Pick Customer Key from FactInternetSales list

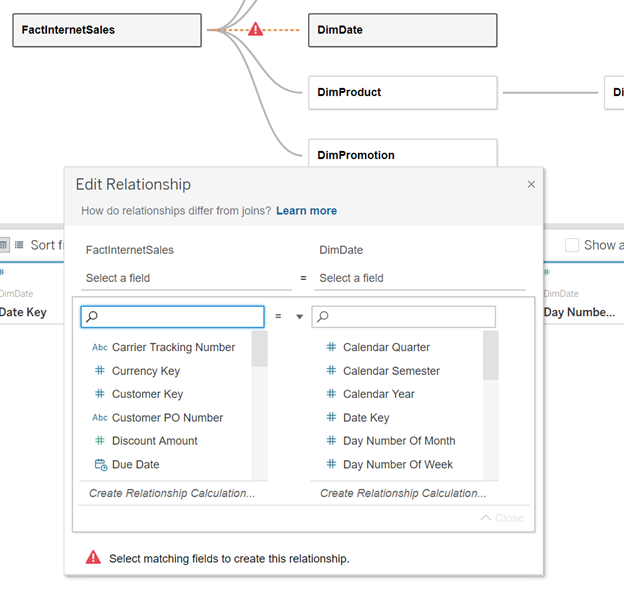click(x=147, y=394)
